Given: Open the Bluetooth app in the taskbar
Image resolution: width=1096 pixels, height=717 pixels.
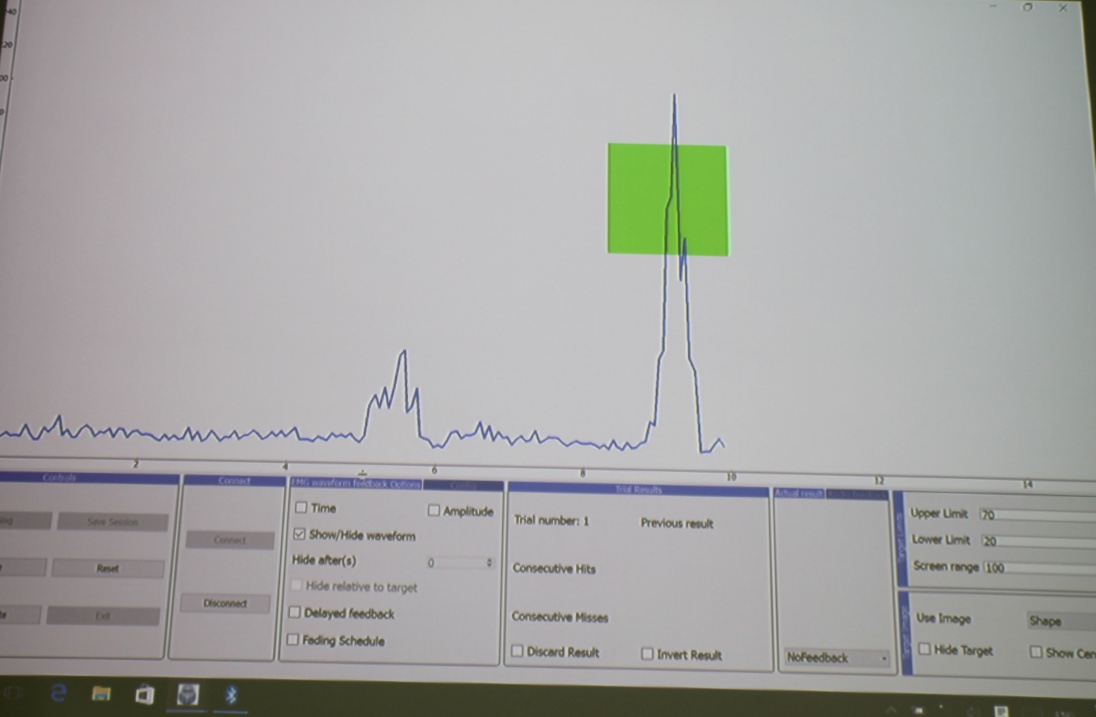Looking at the screenshot, I should tap(231, 694).
